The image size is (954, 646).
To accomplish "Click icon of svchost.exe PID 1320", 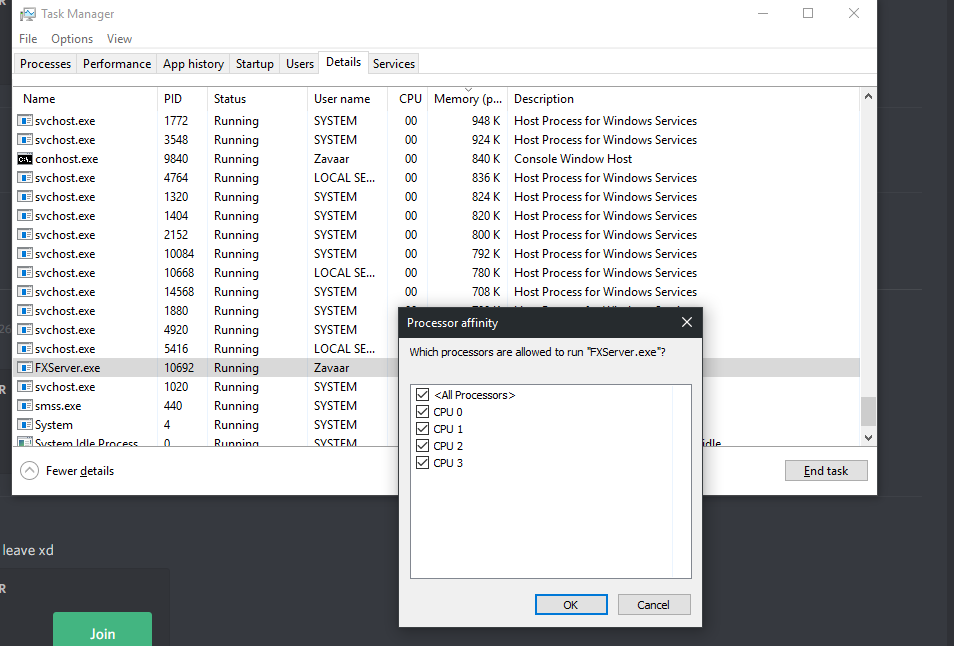I will [x=25, y=196].
